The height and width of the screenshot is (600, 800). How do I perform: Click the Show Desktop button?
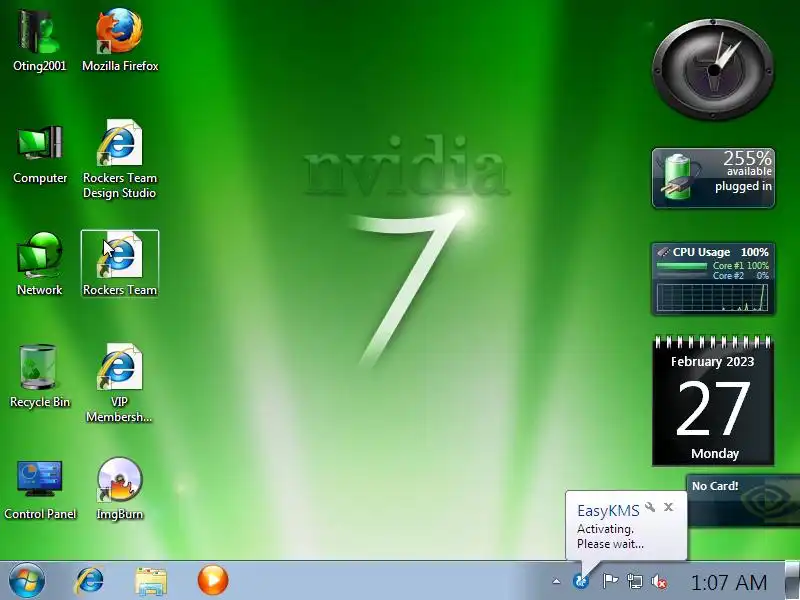click(x=792, y=581)
